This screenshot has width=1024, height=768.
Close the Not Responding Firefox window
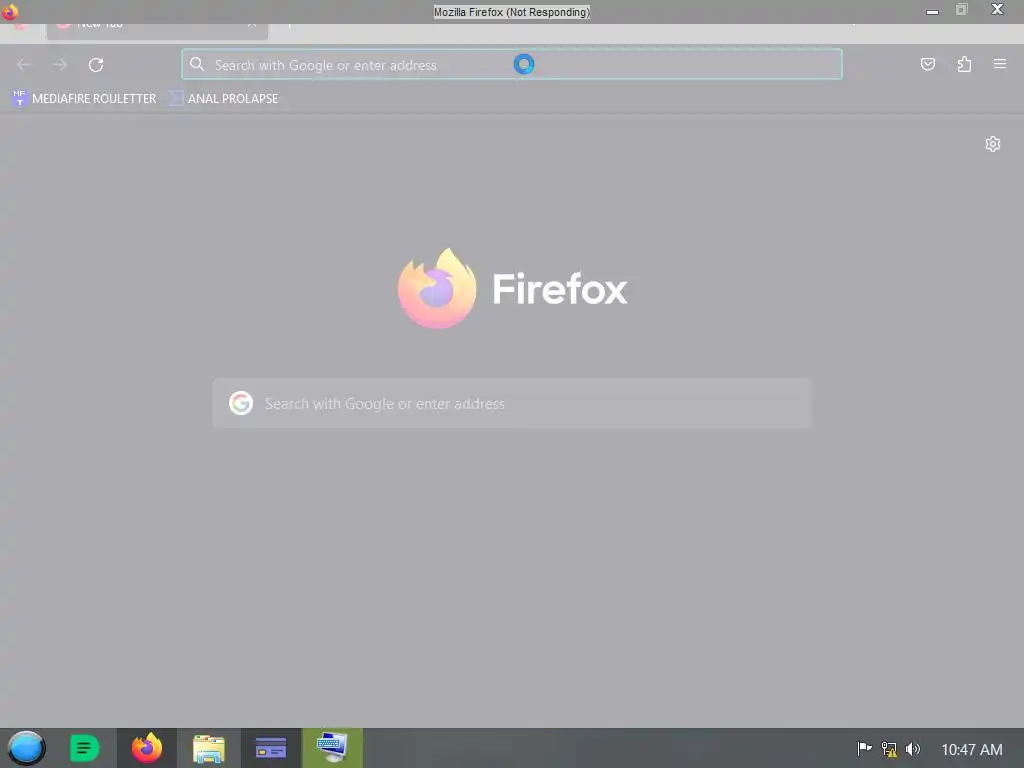[x=997, y=10]
